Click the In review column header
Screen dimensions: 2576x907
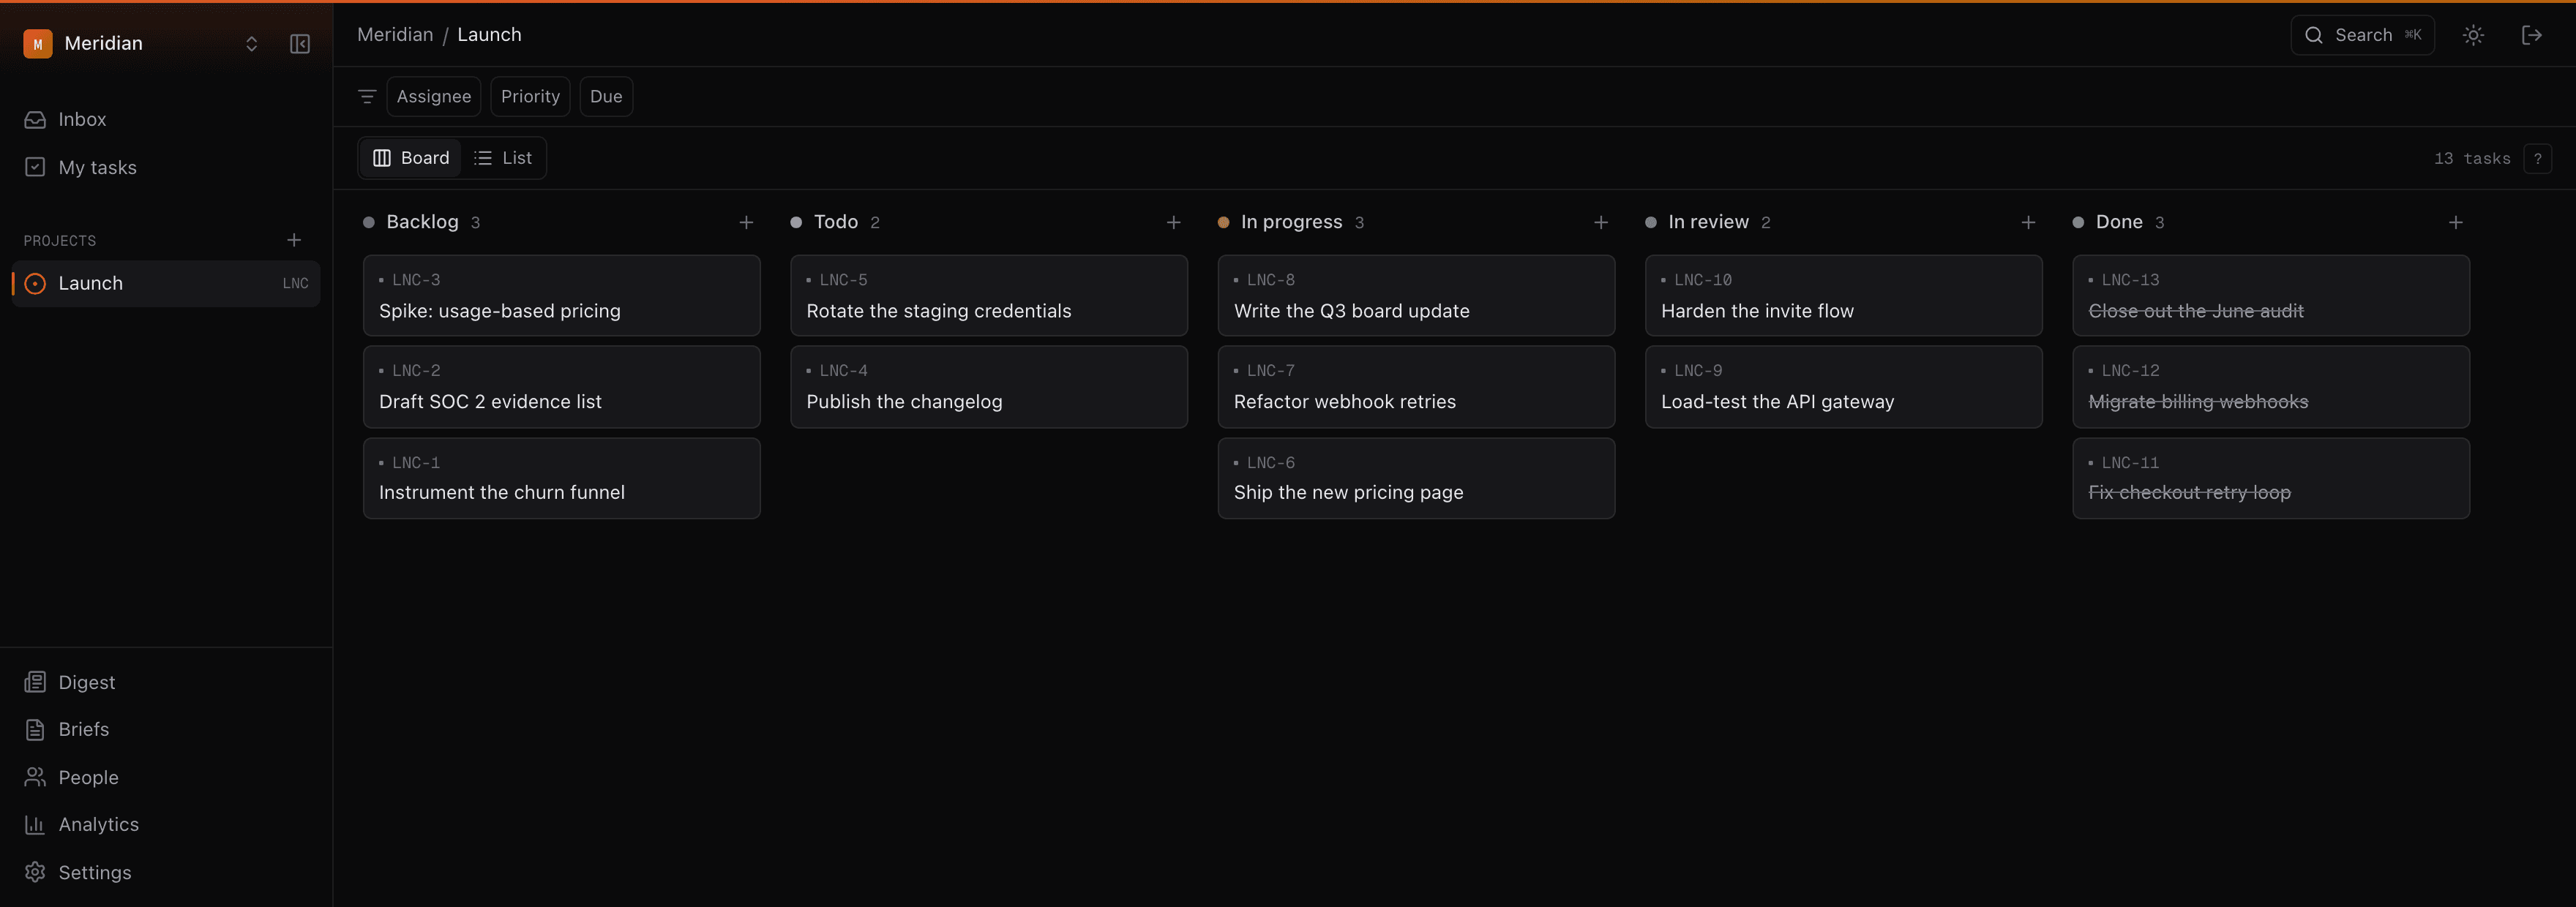pyautogui.click(x=1708, y=222)
